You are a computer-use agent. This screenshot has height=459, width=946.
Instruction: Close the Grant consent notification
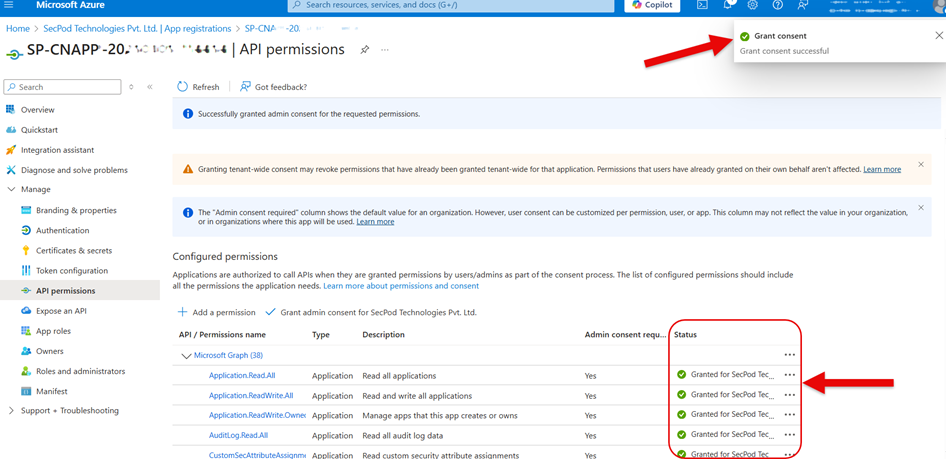point(938,36)
